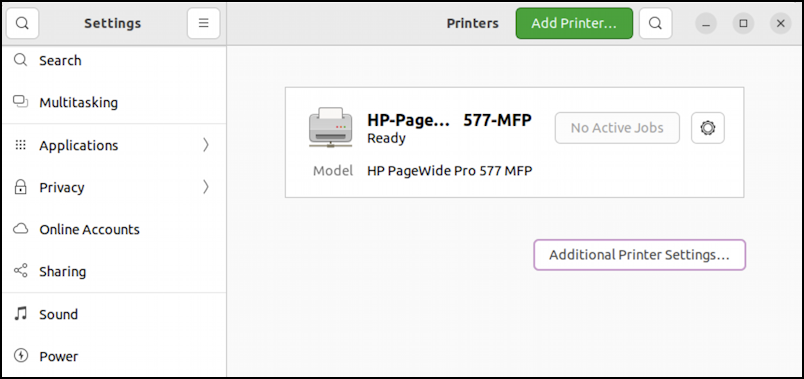Screen dimensions: 804x379
Task: Click the Add Printer... button
Action: pyautogui.click(x=574, y=23)
